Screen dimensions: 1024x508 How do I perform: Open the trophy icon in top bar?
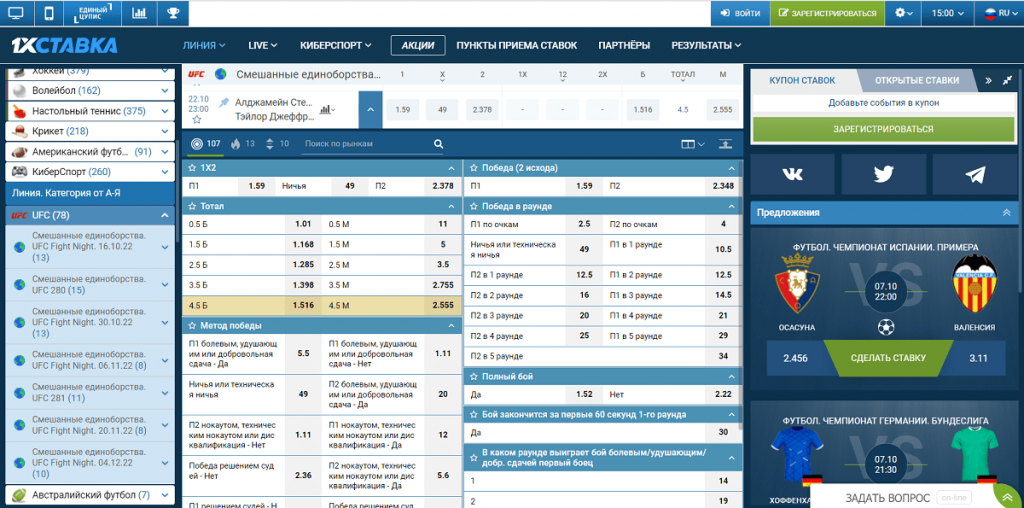(x=173, y=14)
